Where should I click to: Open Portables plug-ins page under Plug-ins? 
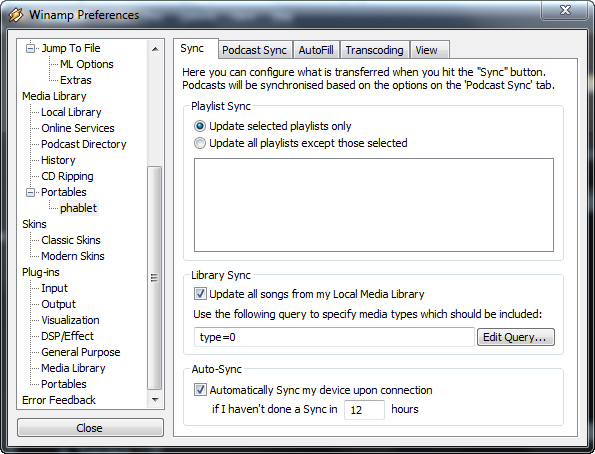(64, 384)
